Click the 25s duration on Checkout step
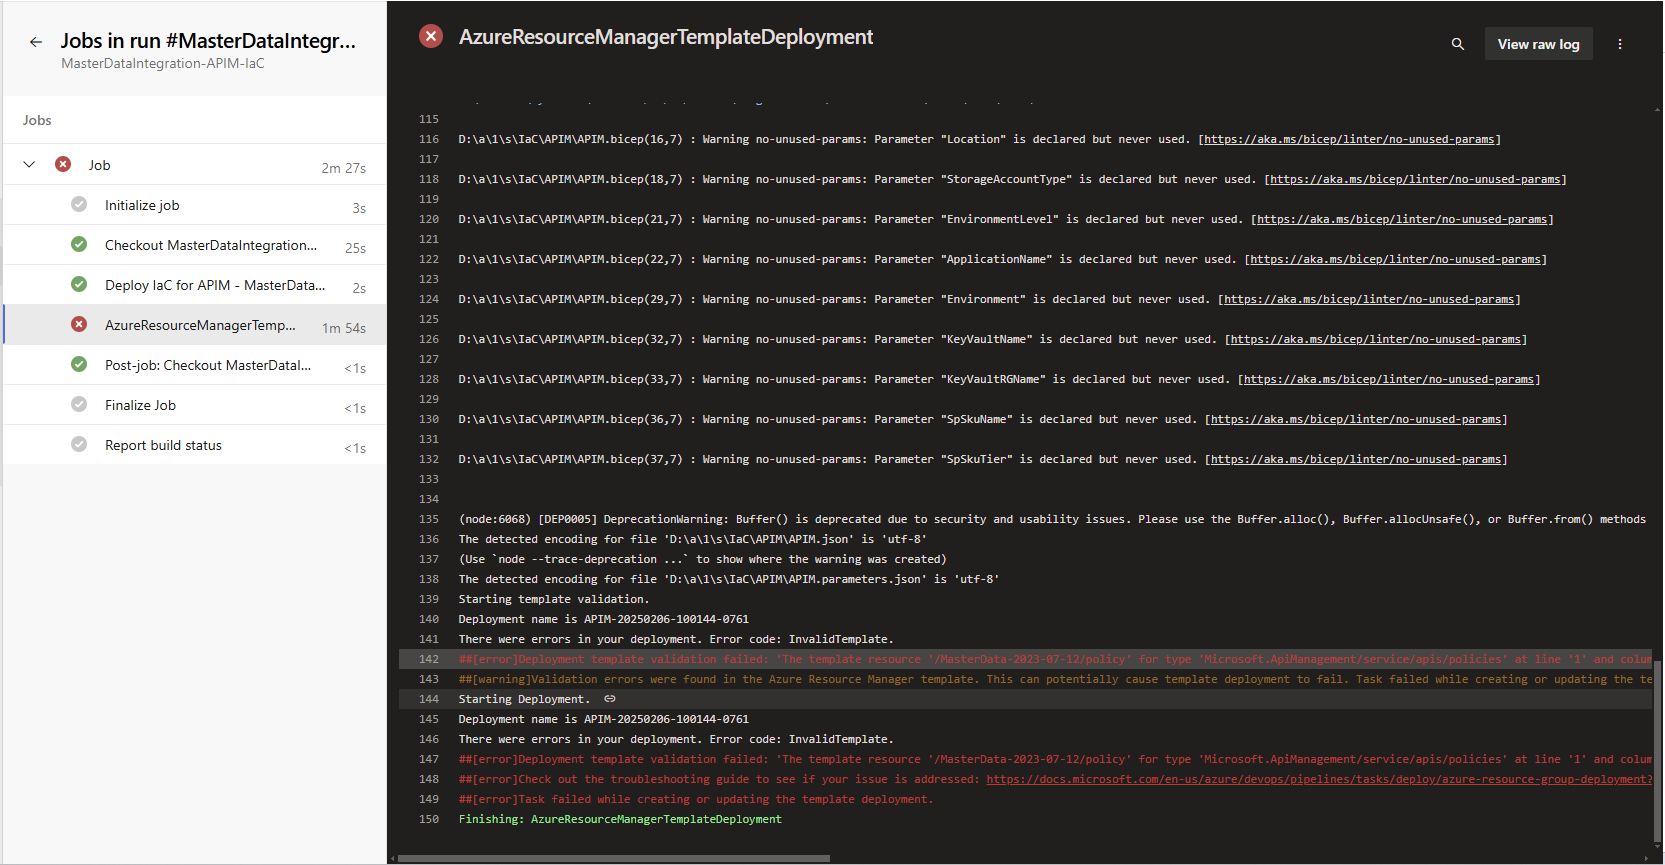This screenshot has height=865, width=1665. click(355, 248)
